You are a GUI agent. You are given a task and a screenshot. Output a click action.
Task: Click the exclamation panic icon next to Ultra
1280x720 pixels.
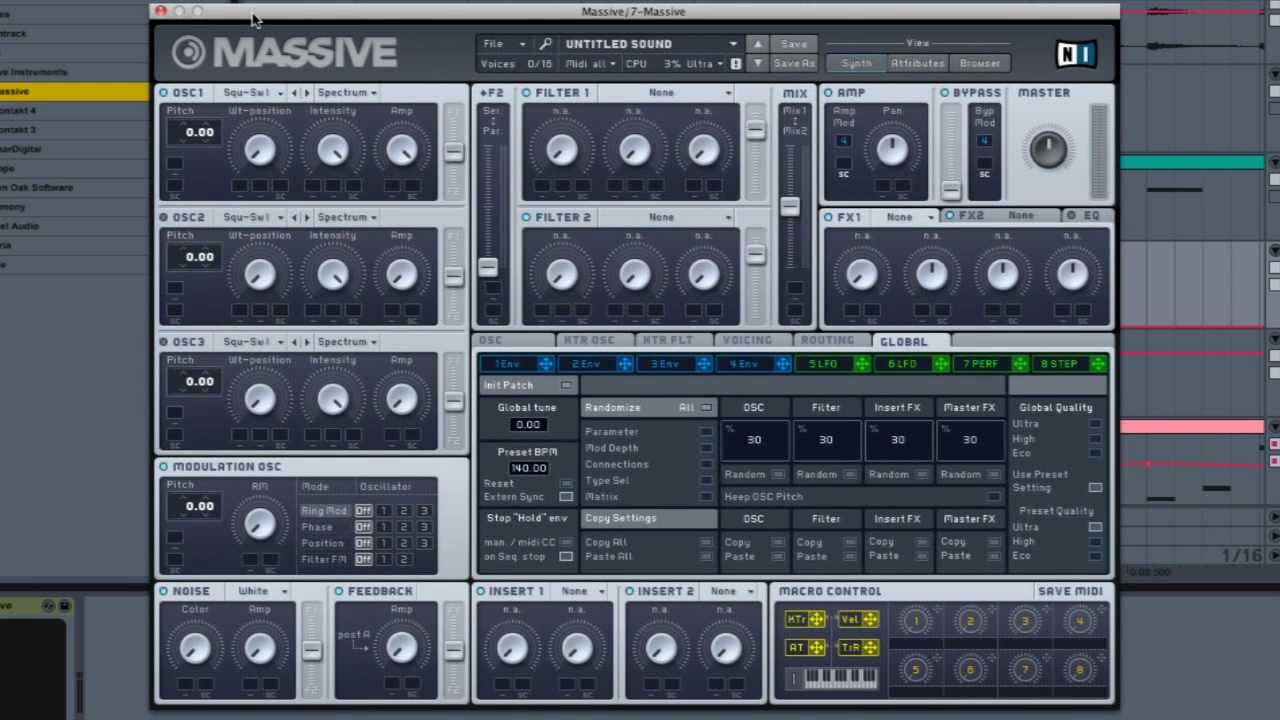[736, 64]
